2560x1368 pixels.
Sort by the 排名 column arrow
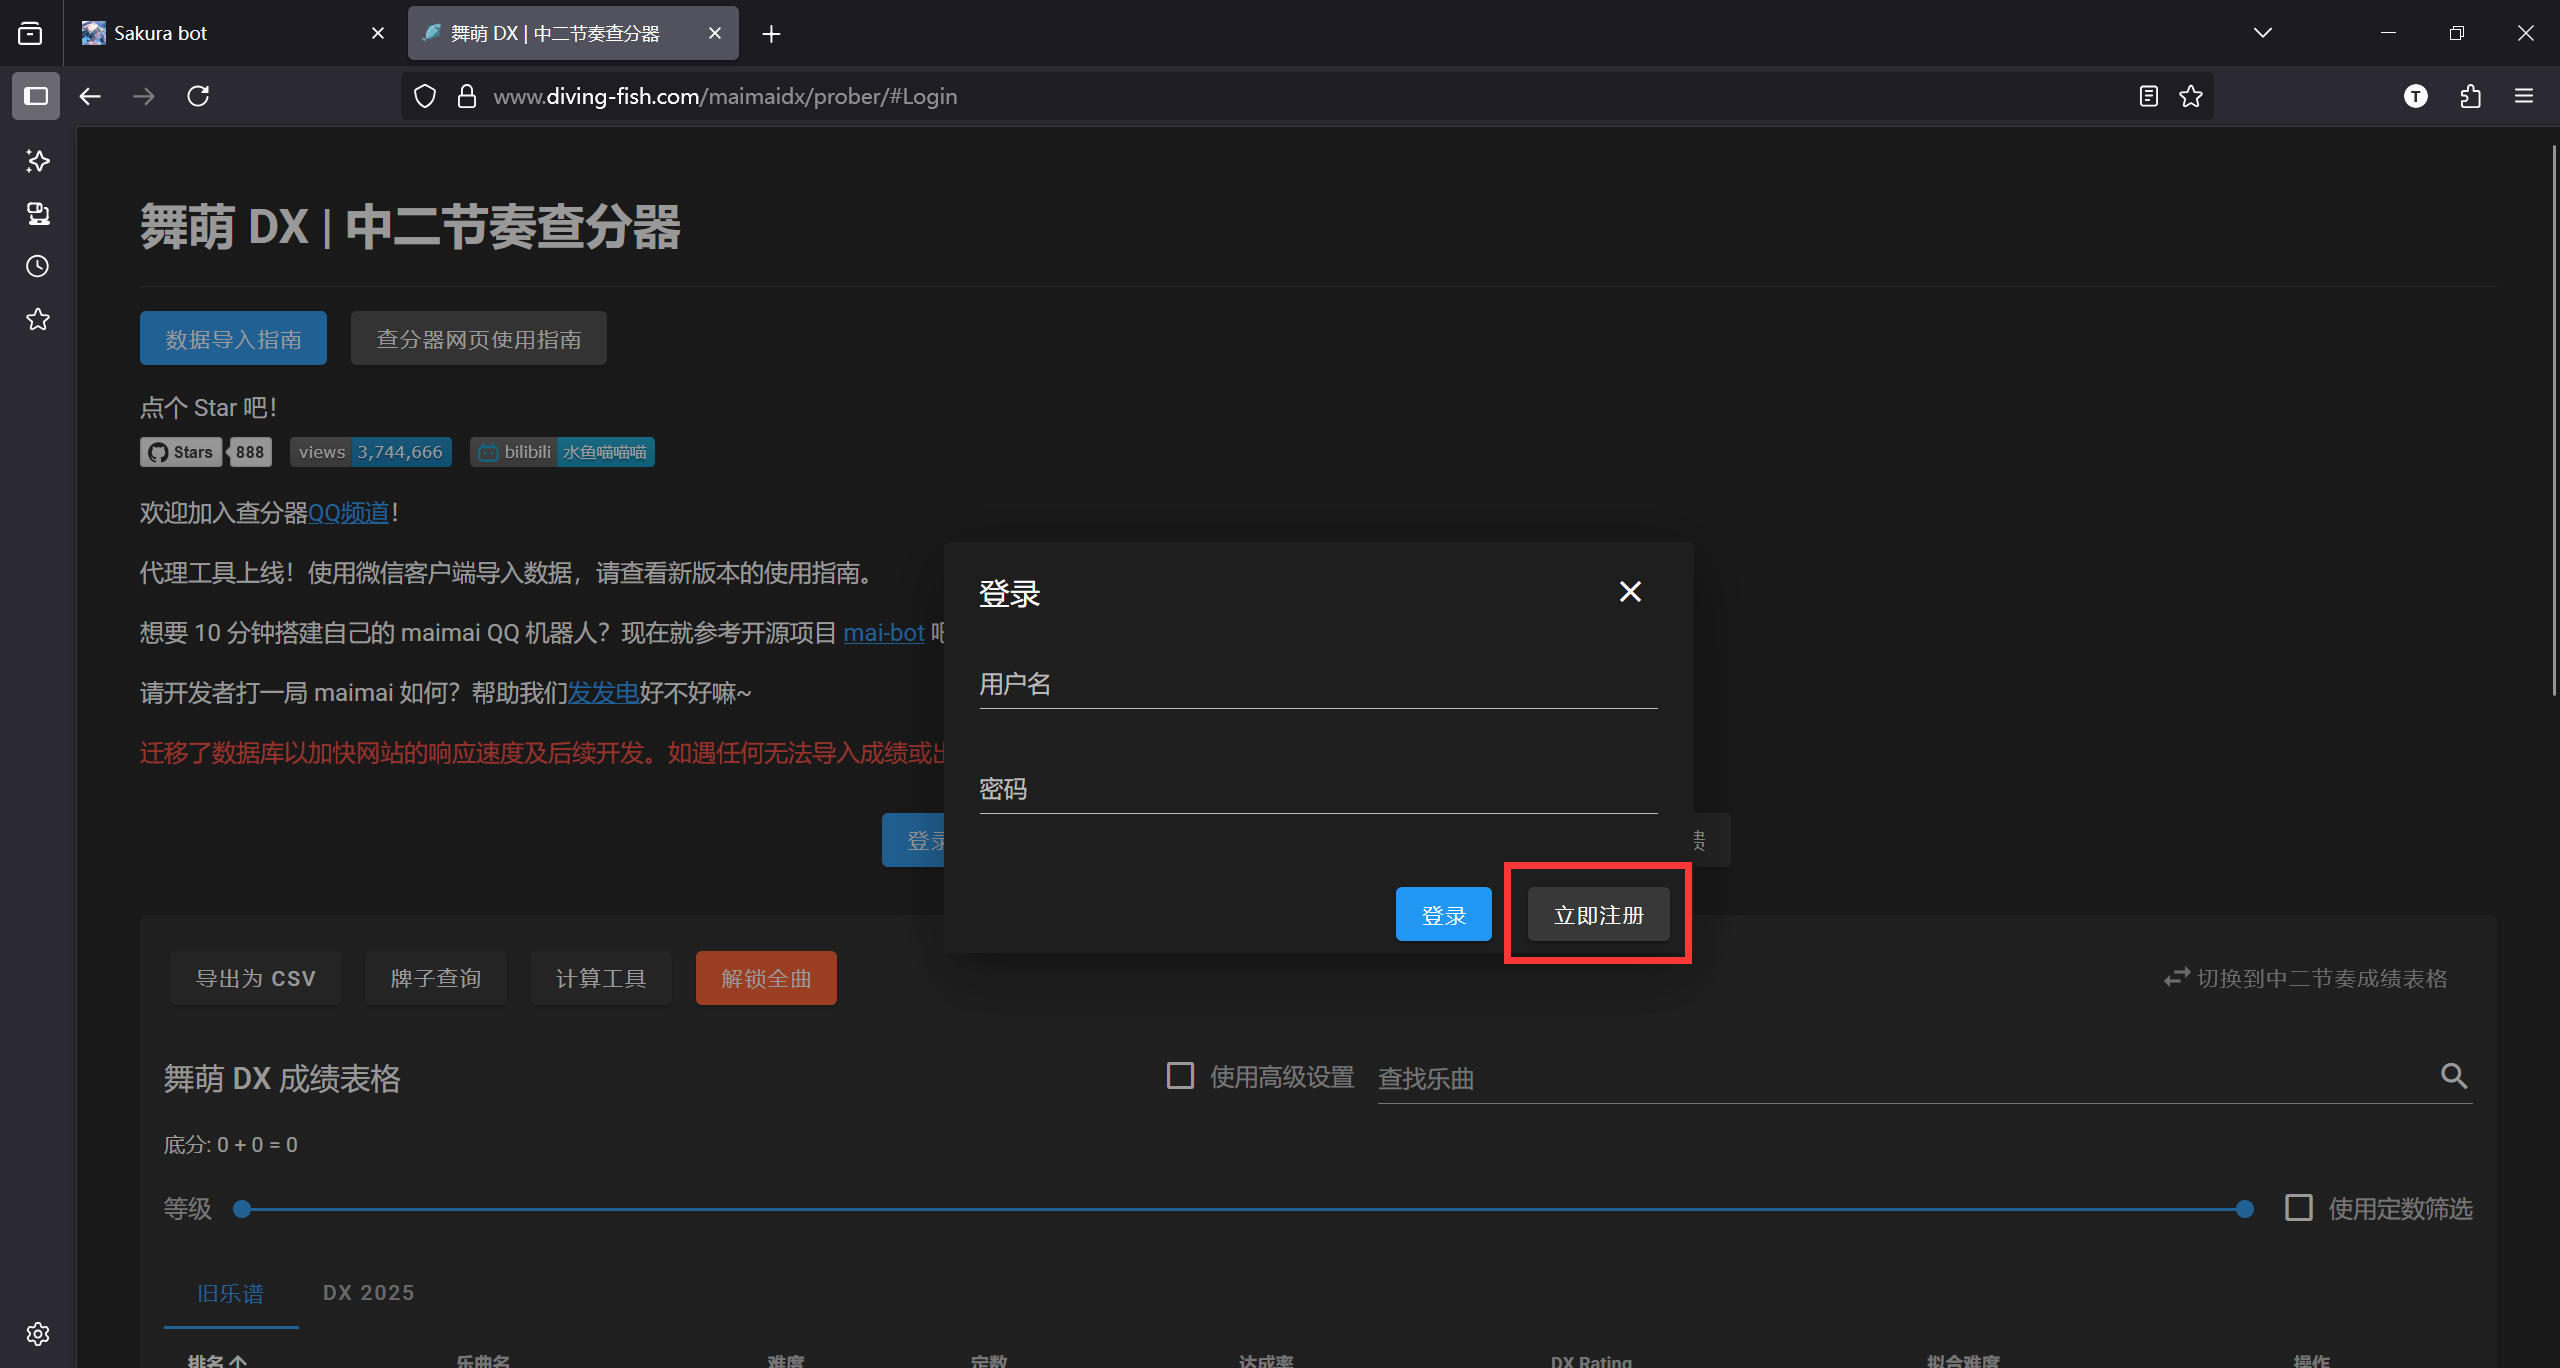point(238,1360)
